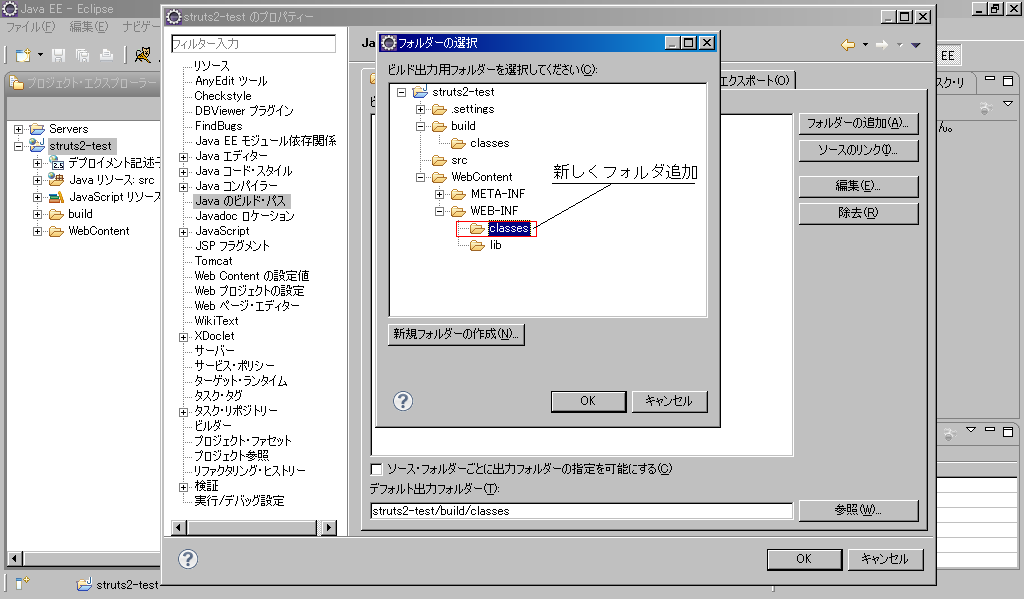1024x600 pixels.
Task: Expand Java コード・スタイル in properties tree
Action: [x=184, y=172]
